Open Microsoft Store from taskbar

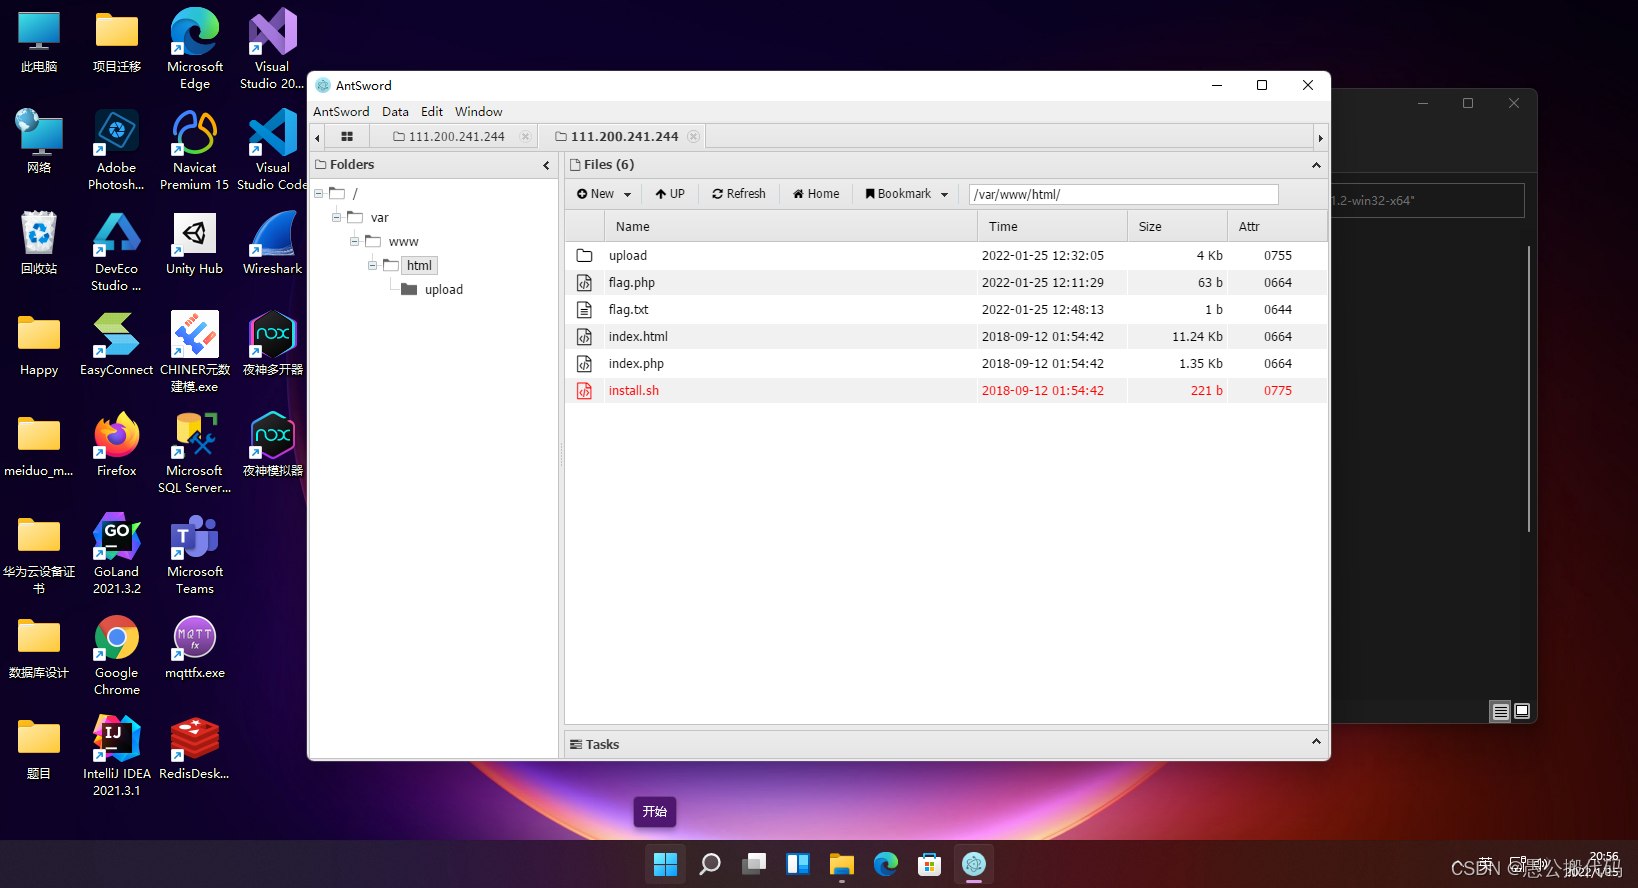(x=930, y=864)
